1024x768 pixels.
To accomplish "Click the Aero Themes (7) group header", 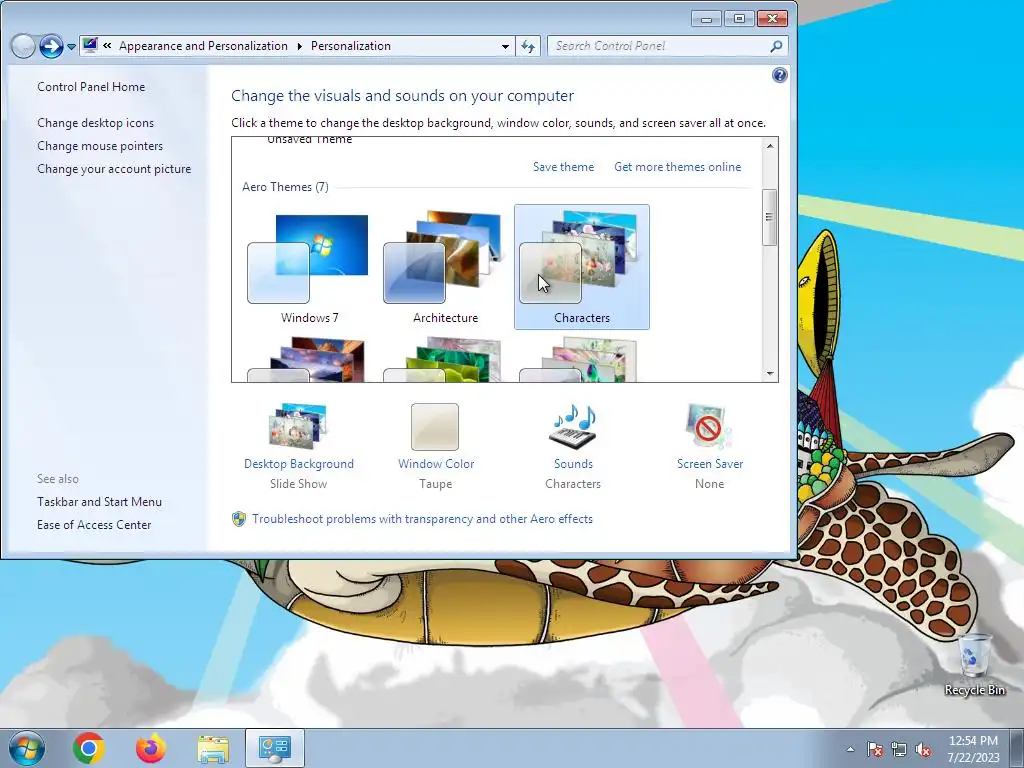I will 285,187.
